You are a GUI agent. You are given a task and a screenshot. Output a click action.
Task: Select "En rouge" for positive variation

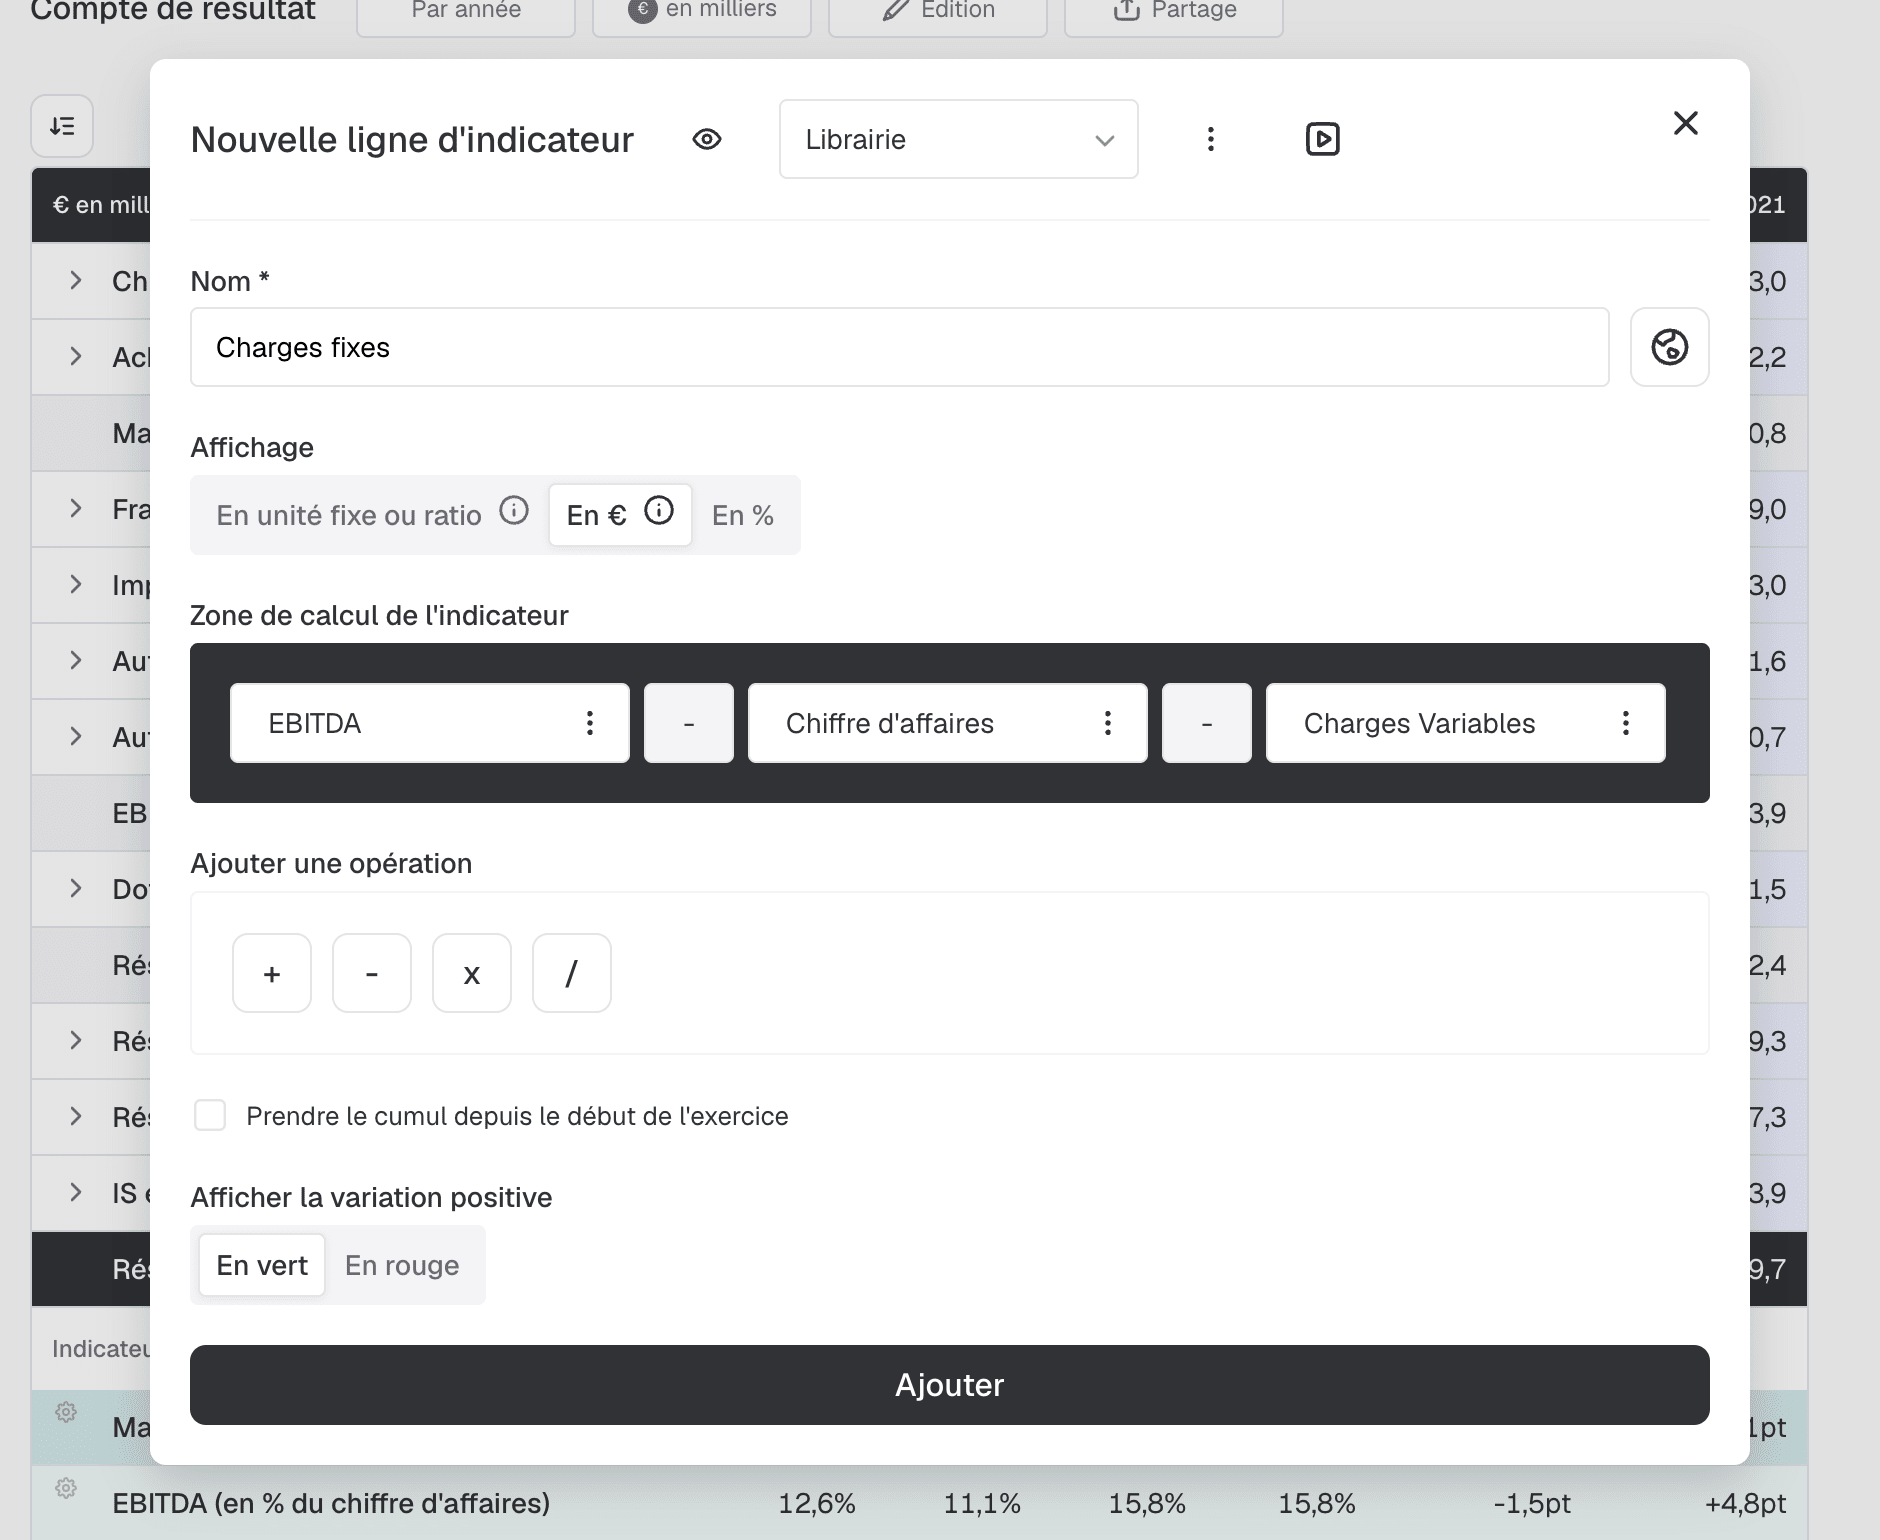tap(402, 1265)
